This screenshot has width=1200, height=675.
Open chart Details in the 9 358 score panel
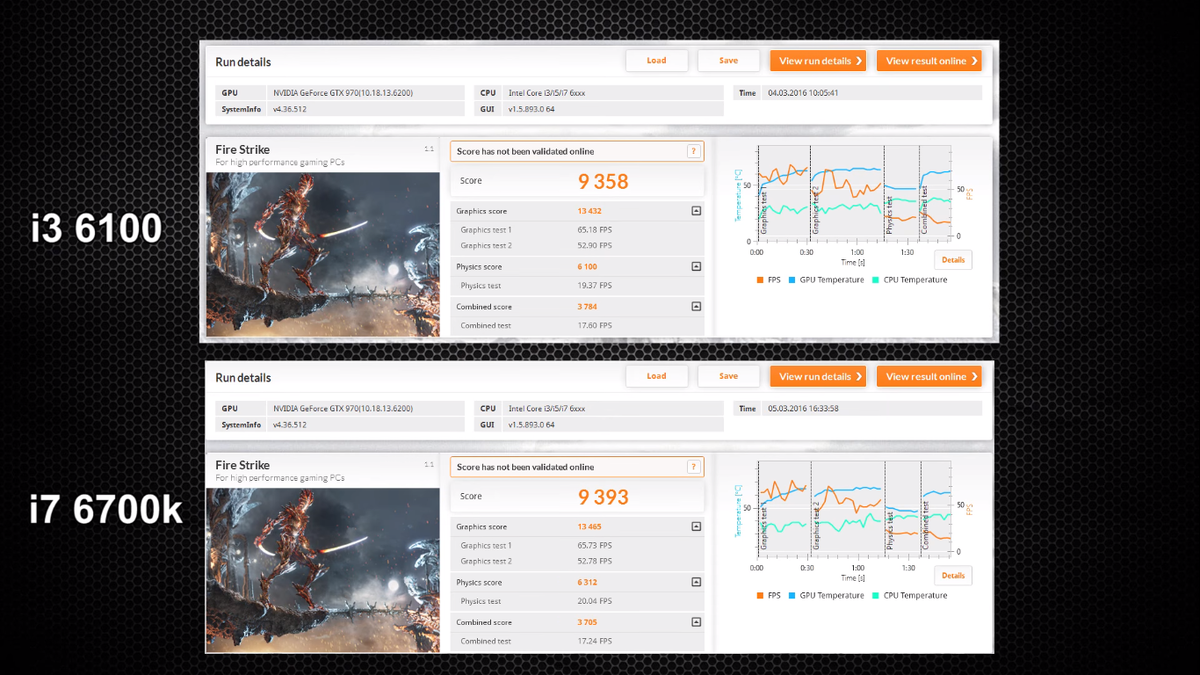coord(953,259)
